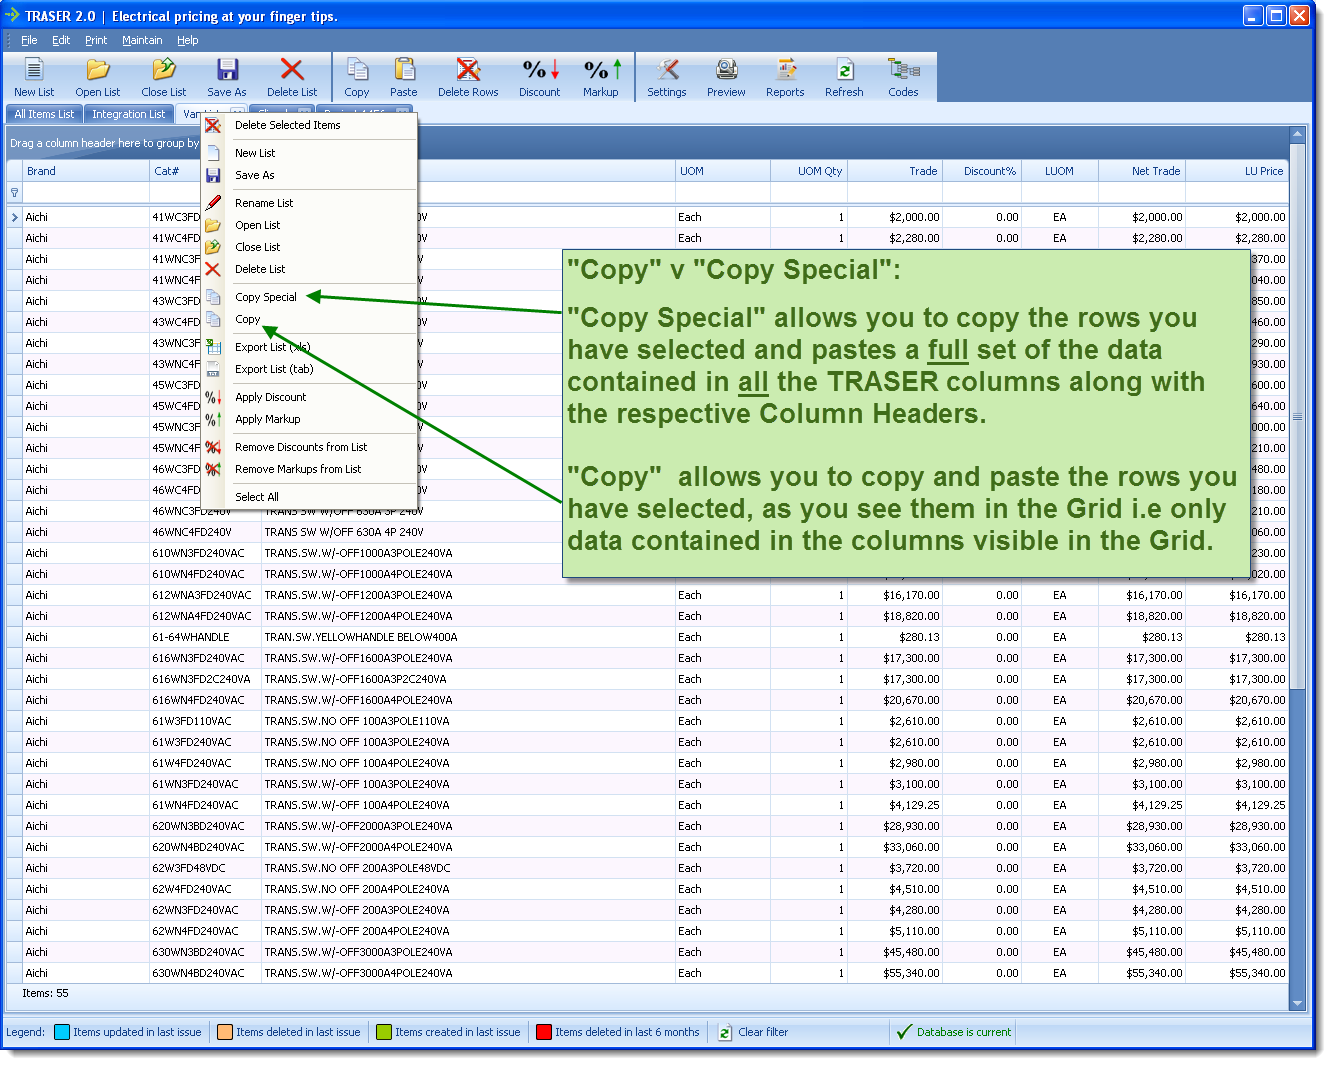Viewport: 1331px width, 1065px height.
Task: Sort by the Discount% column header
Action: [x=982, y=171]
